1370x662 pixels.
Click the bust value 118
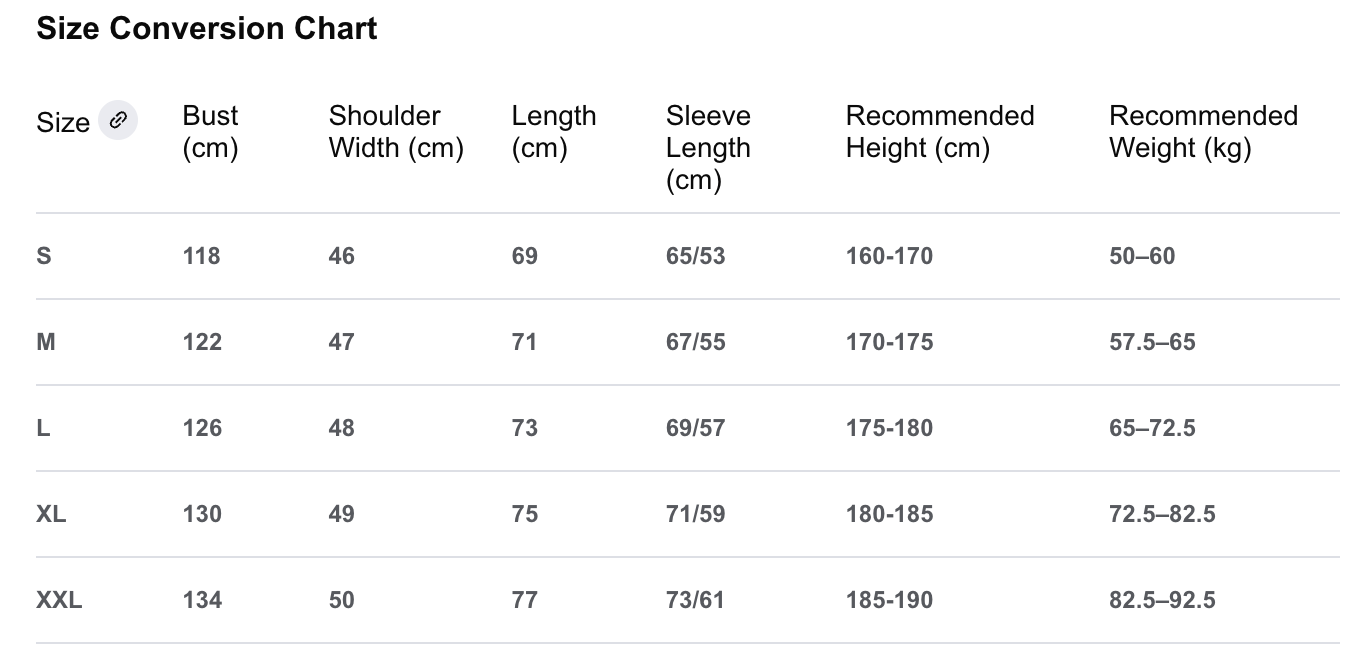[201, 256]
